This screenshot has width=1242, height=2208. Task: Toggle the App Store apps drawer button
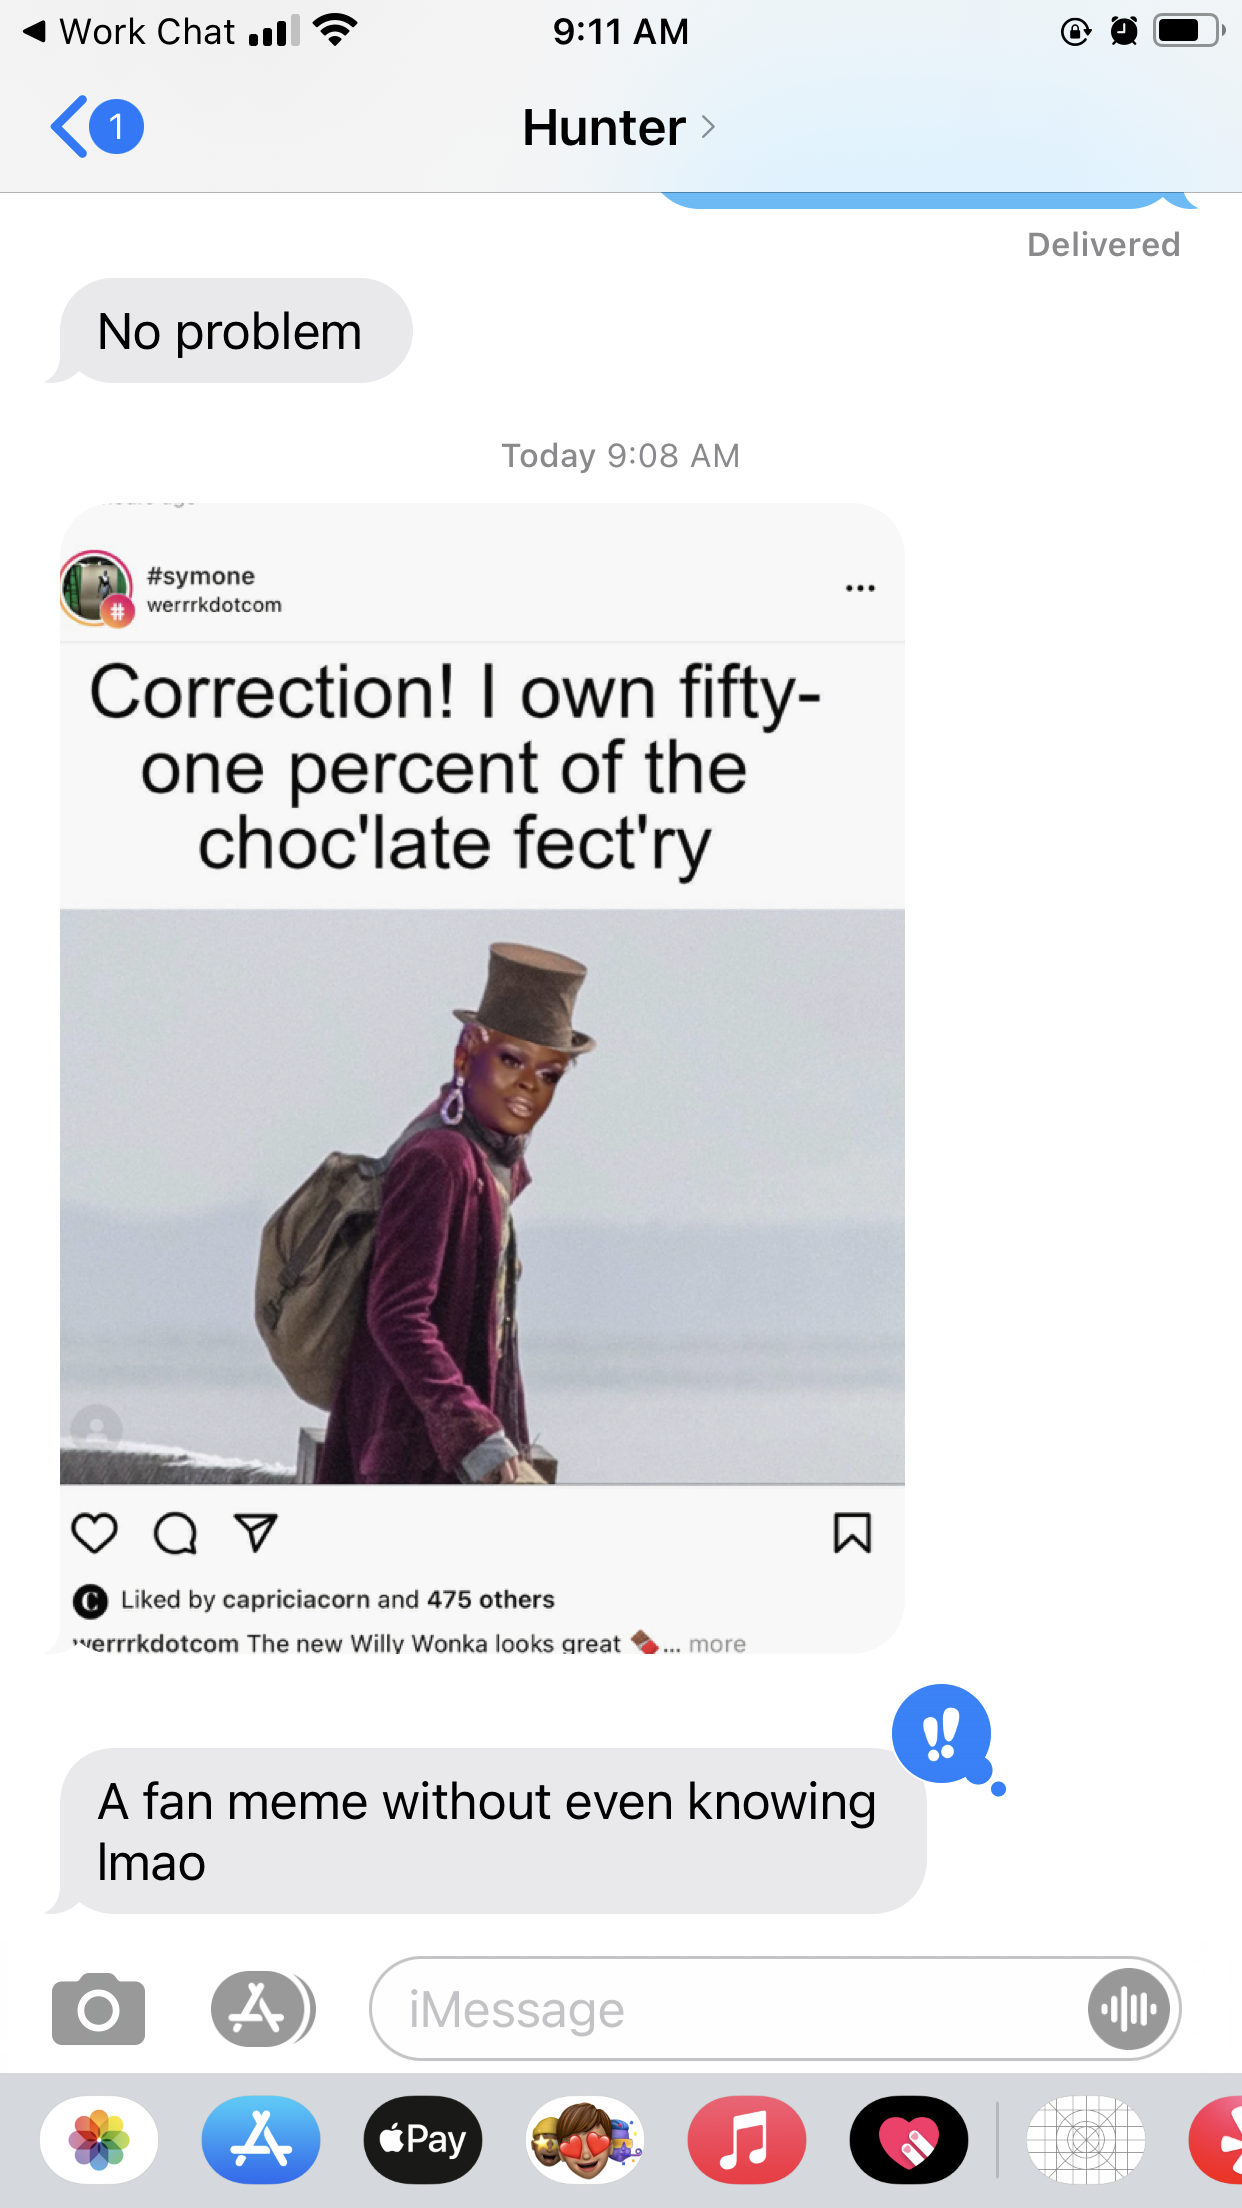point(262,2008)
